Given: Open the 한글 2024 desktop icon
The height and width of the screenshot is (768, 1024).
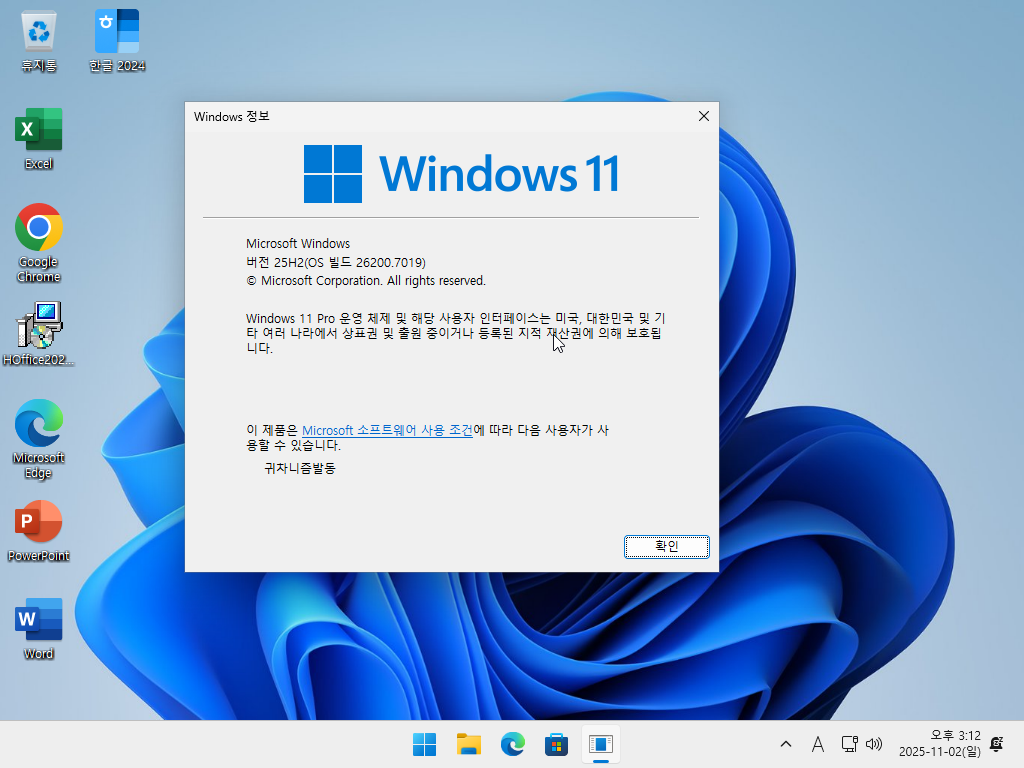Looking at the screenshot, I should click(x=117, y=41).
